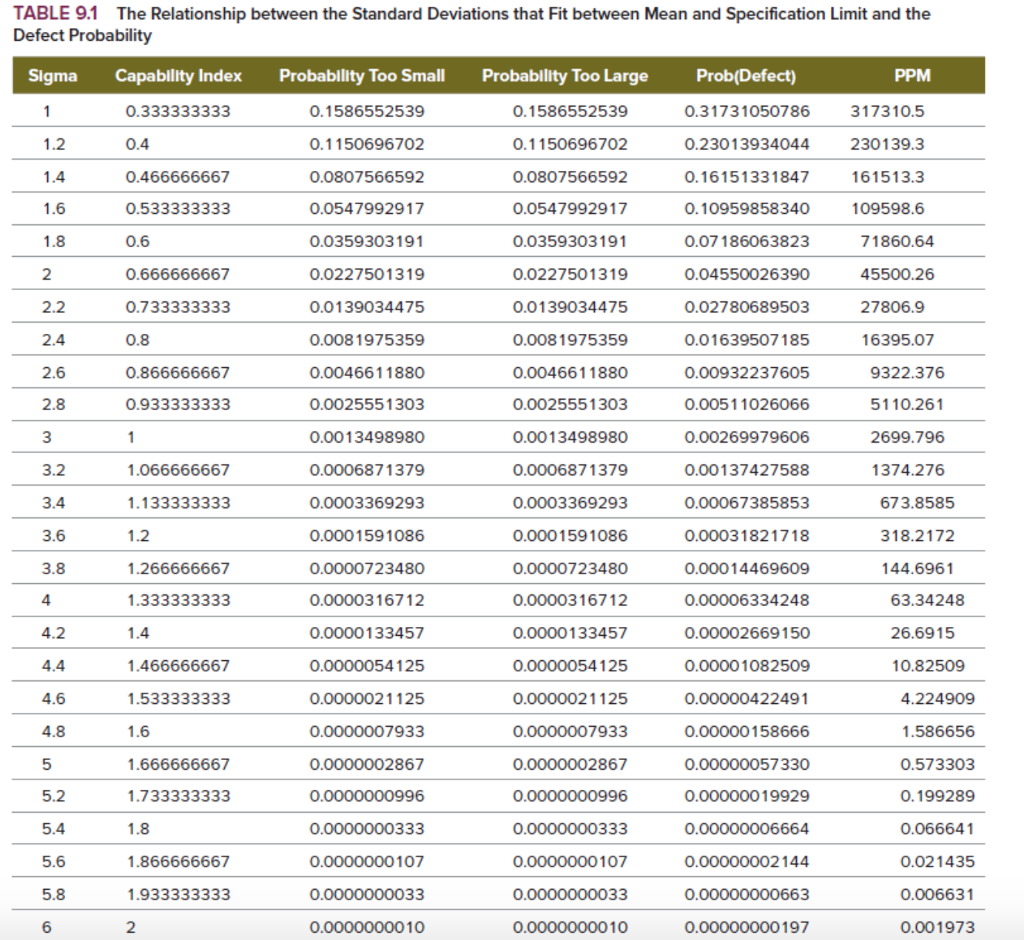Select PPM value 318.2172
Image resolution: width=1024 pixels, height=940 pixels.
click(x=917, y=536)
